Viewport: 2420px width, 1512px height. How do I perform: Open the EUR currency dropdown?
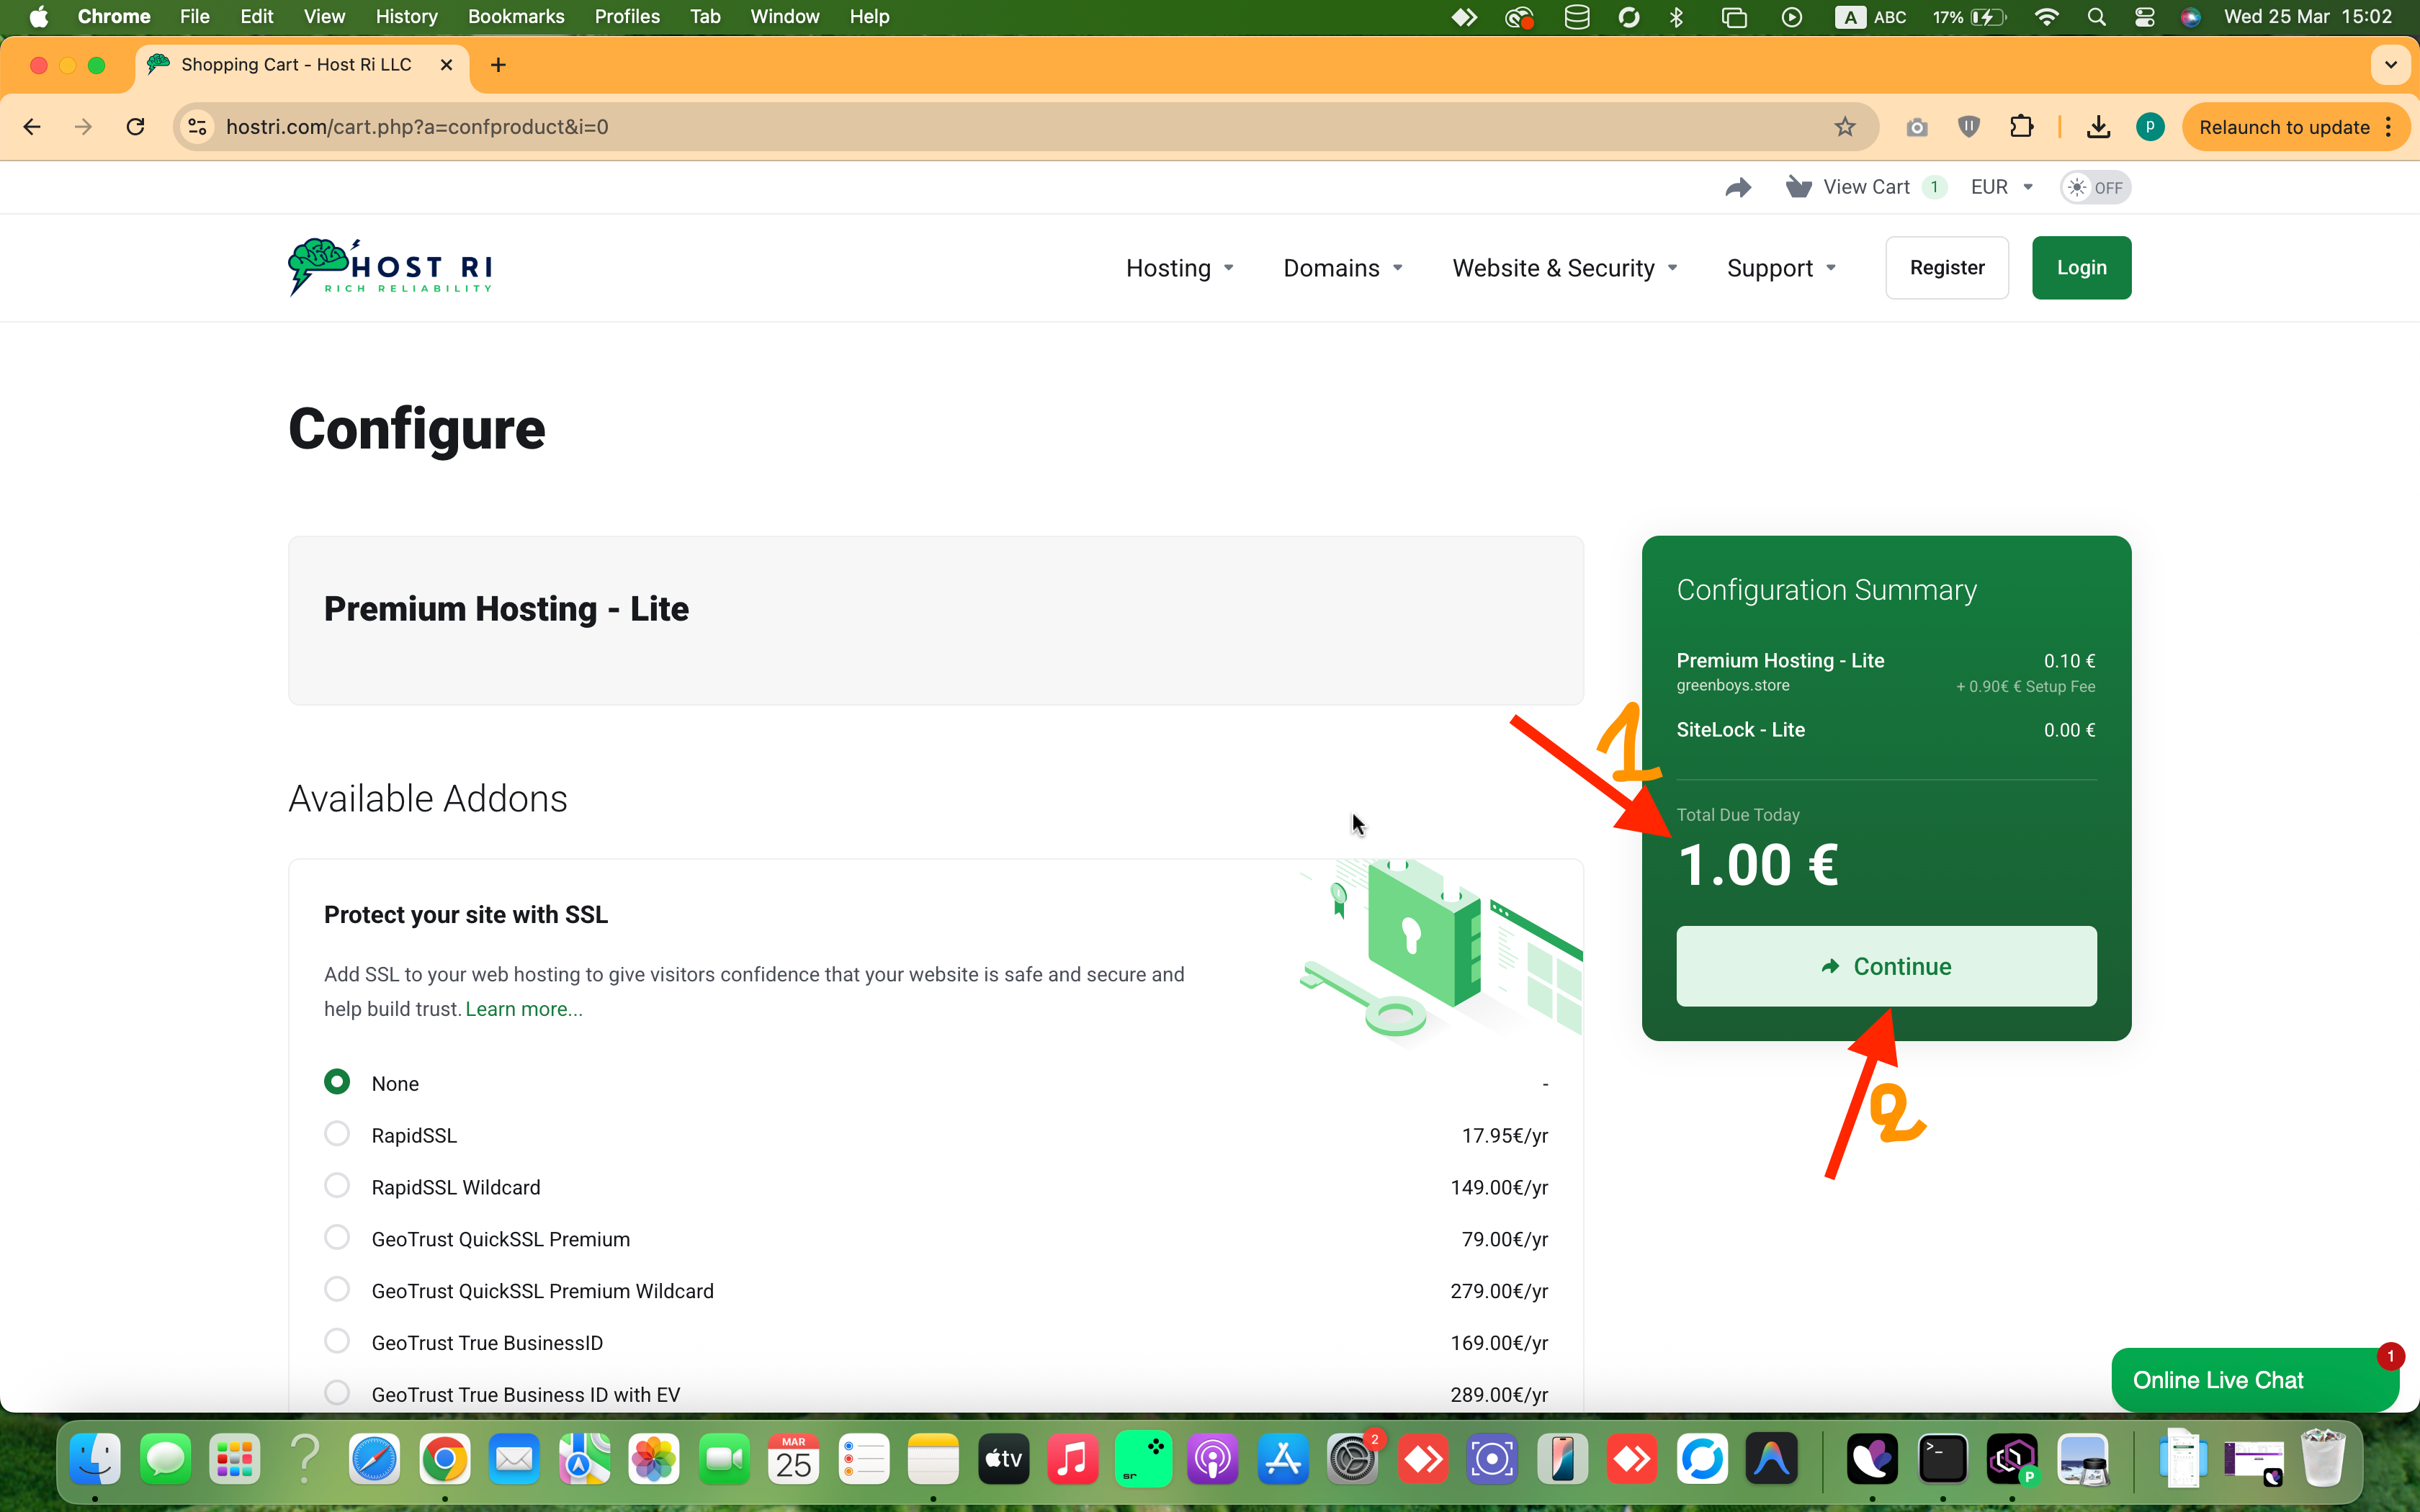pyautogui.click(x=2001, y=187)
